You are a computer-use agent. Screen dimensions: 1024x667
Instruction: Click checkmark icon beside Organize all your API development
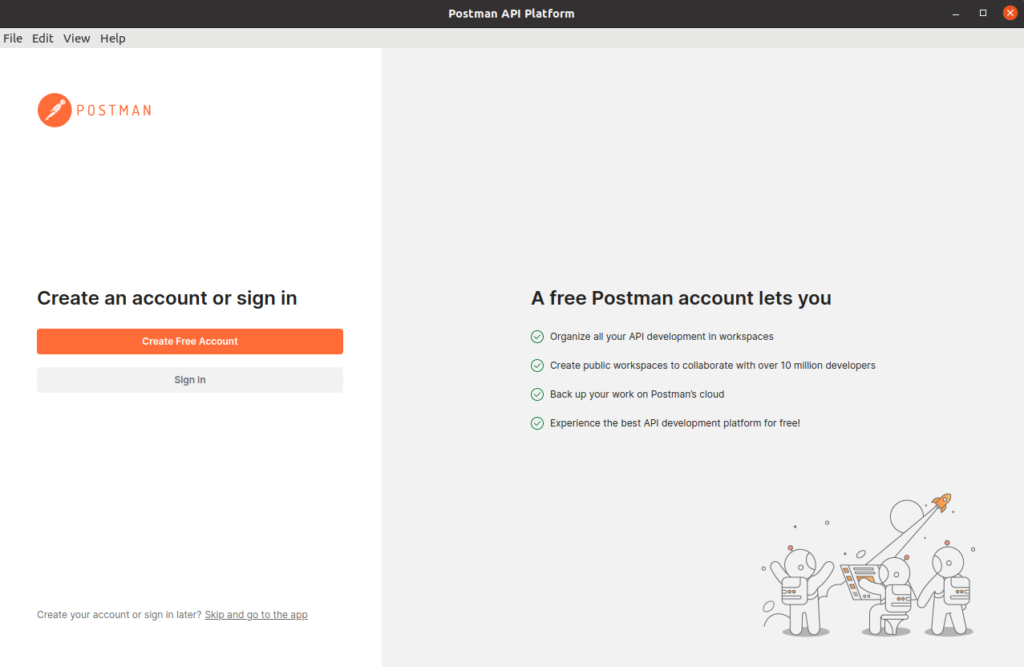pos(537,336)
